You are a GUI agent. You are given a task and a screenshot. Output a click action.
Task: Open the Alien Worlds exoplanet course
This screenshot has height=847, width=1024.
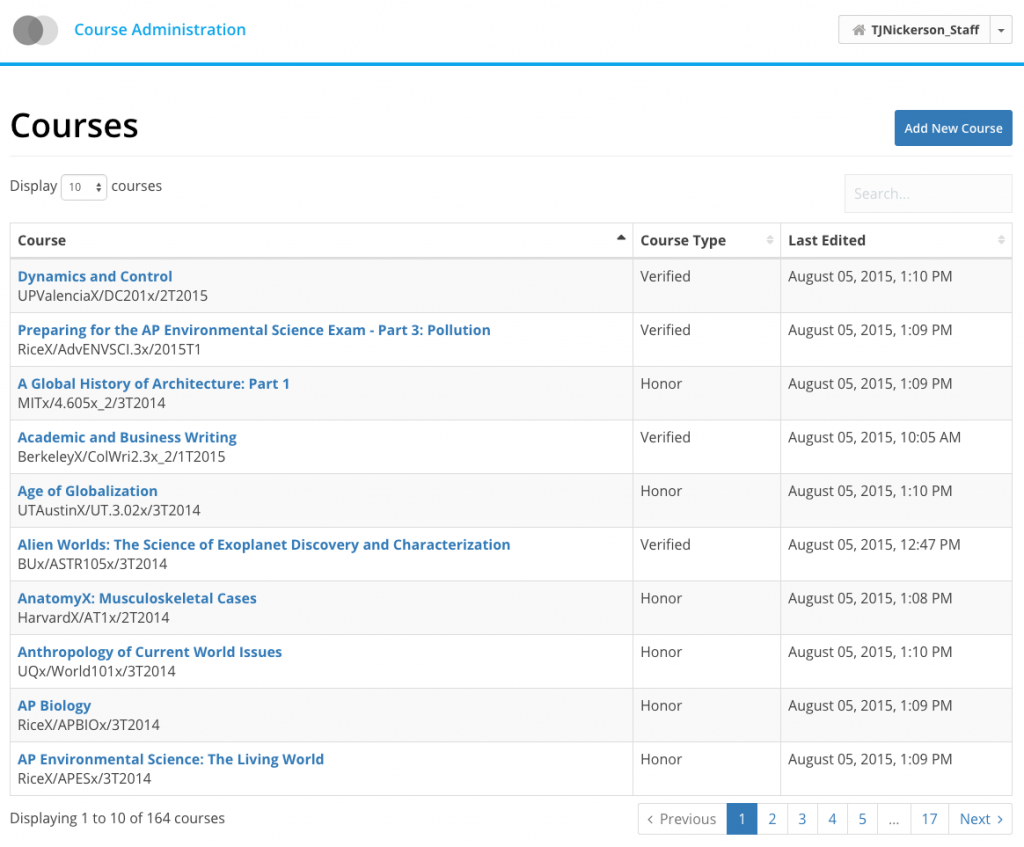264,545
